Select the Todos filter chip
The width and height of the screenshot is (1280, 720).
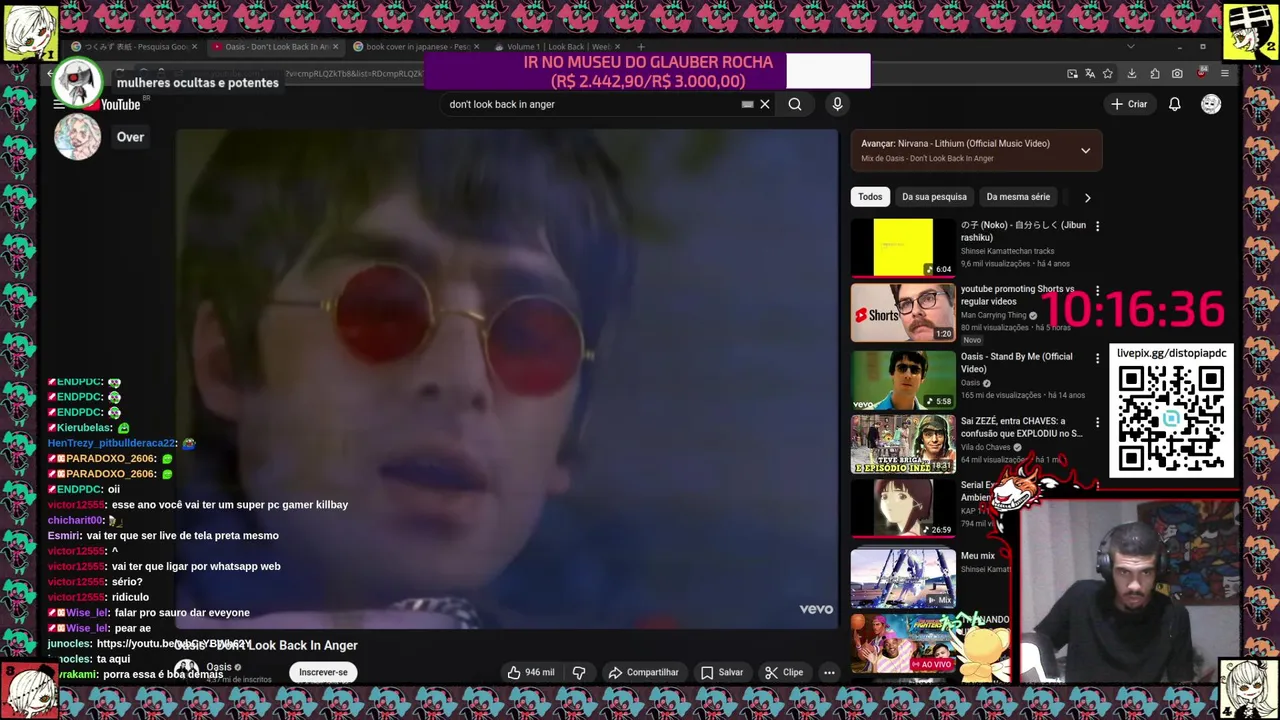coord(870,197)
